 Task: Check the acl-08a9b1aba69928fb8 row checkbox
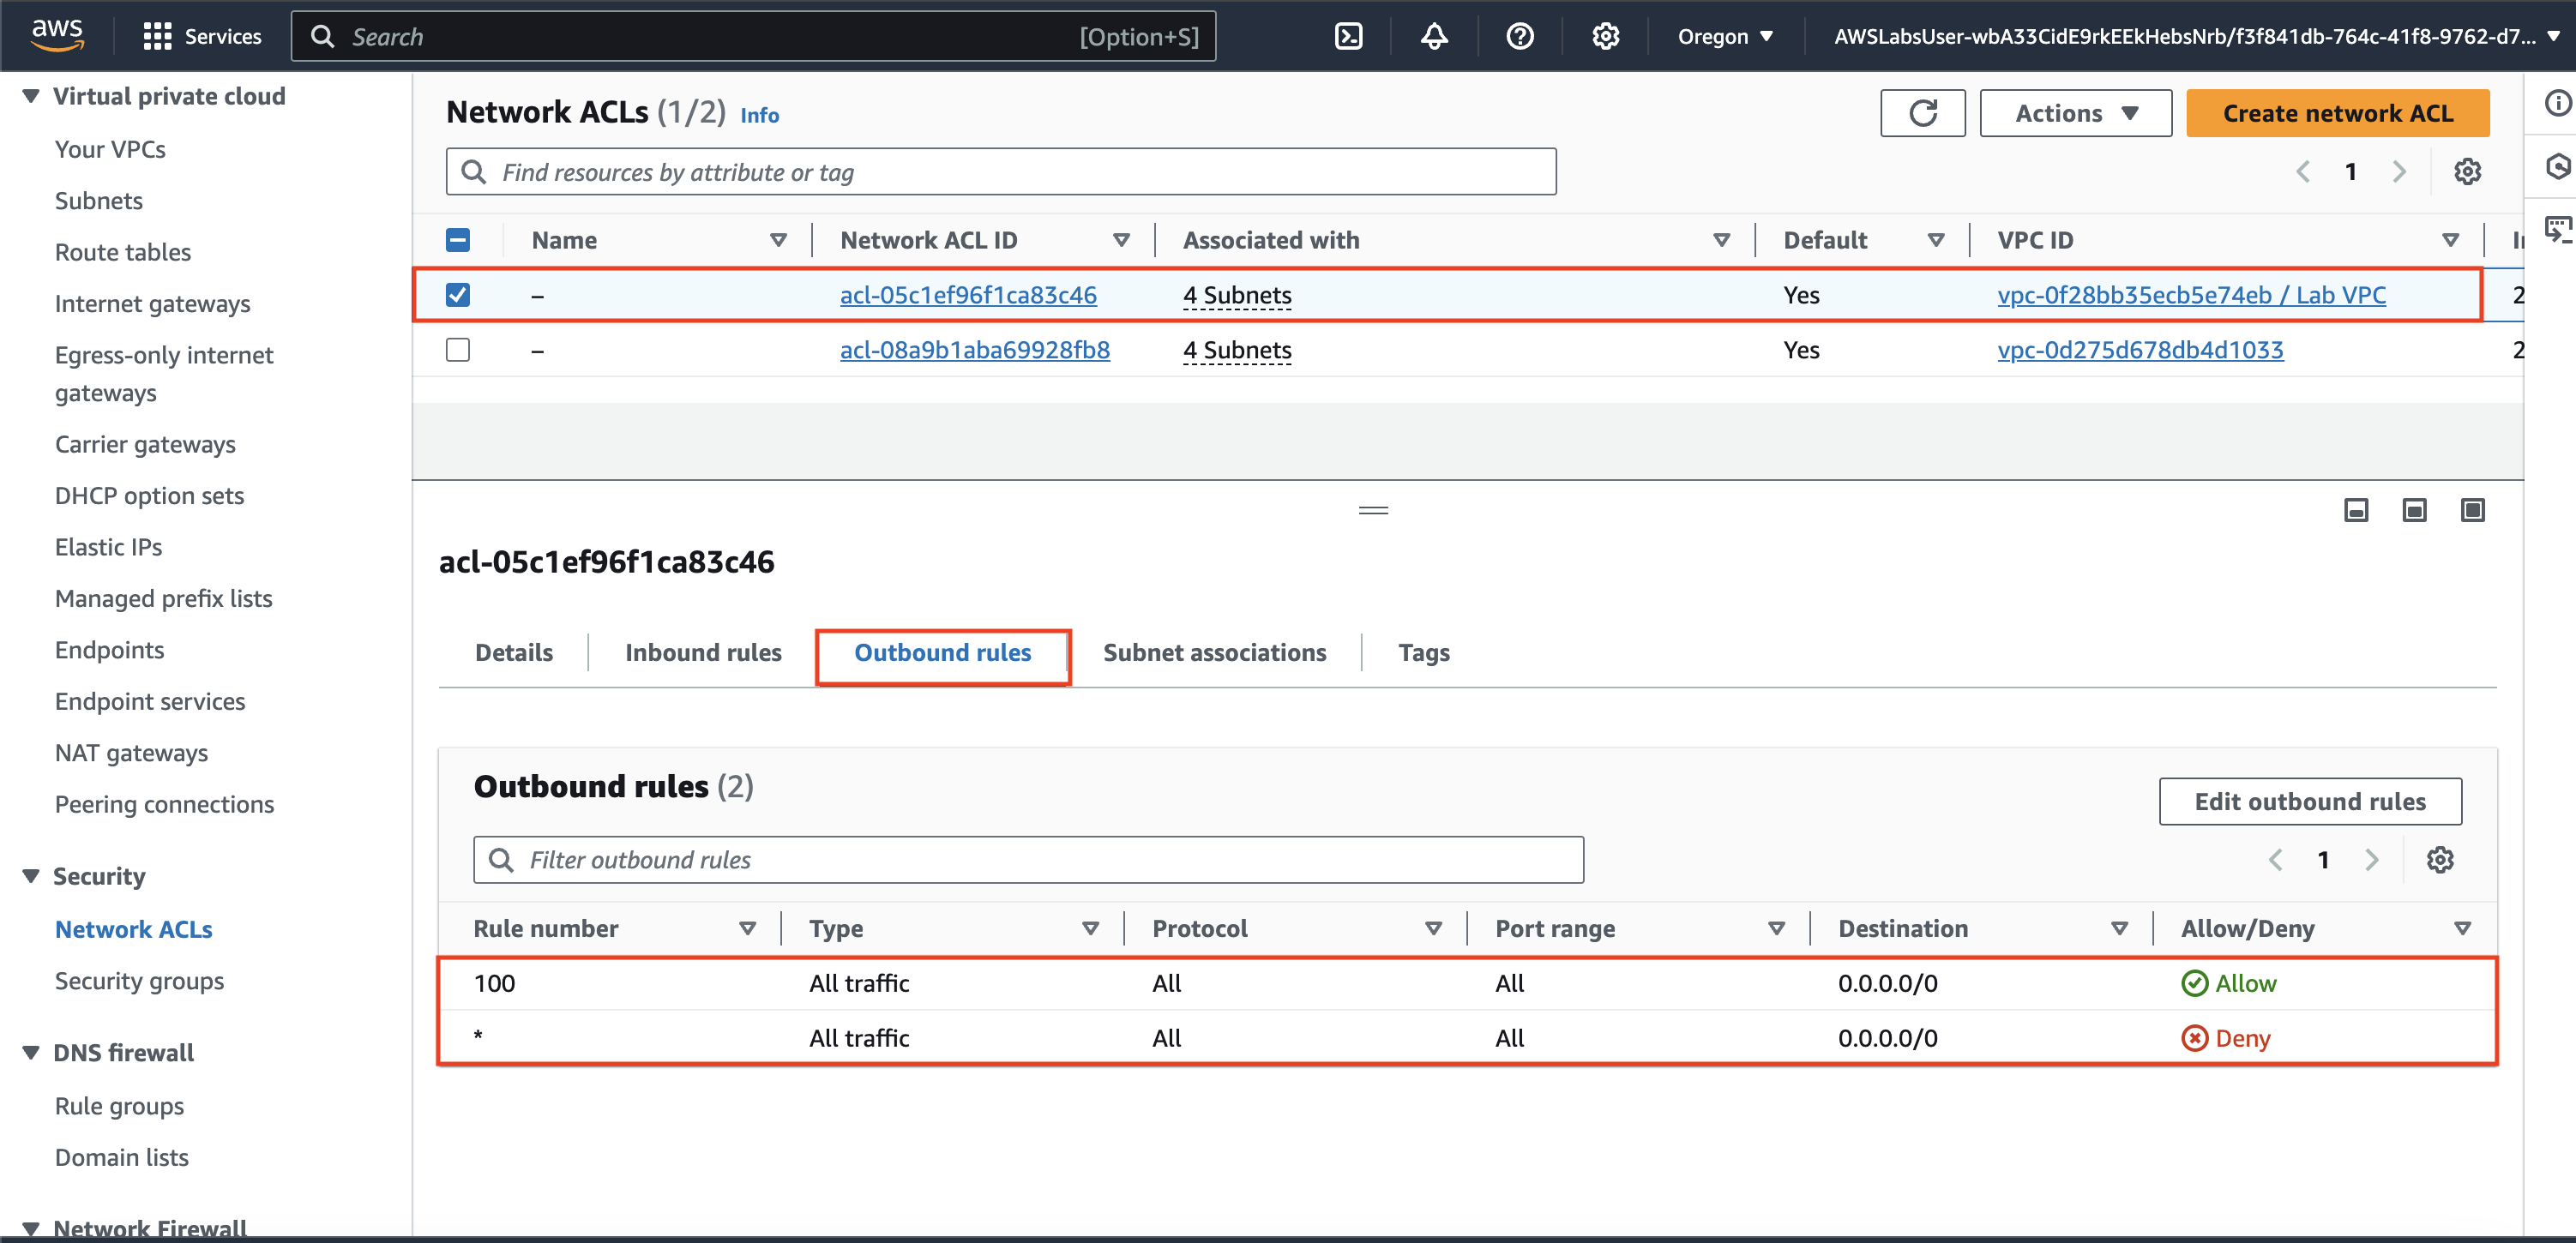tap(458, 350)
